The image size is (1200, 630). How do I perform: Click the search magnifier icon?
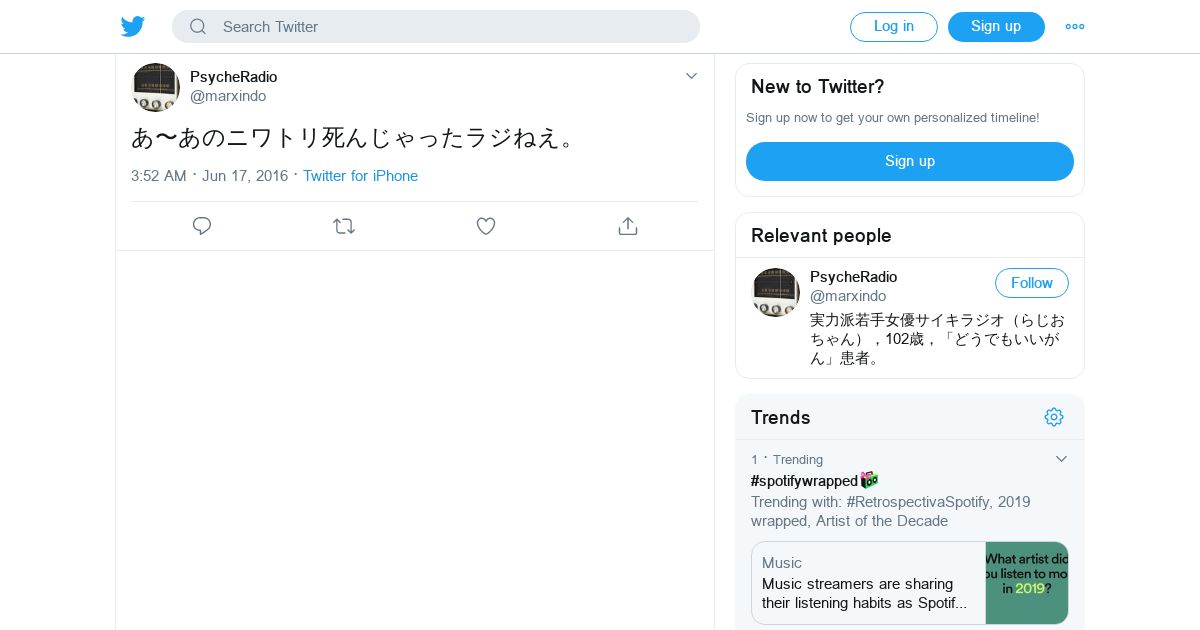coord(198,27)
